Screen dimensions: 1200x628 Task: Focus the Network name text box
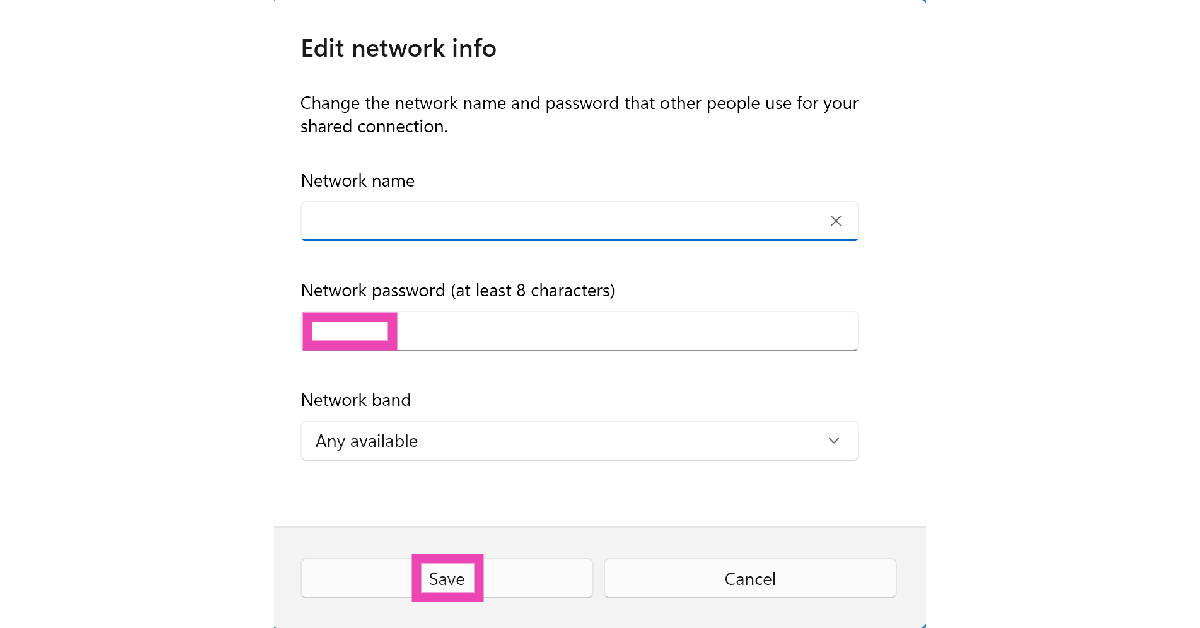click(560, 221)
